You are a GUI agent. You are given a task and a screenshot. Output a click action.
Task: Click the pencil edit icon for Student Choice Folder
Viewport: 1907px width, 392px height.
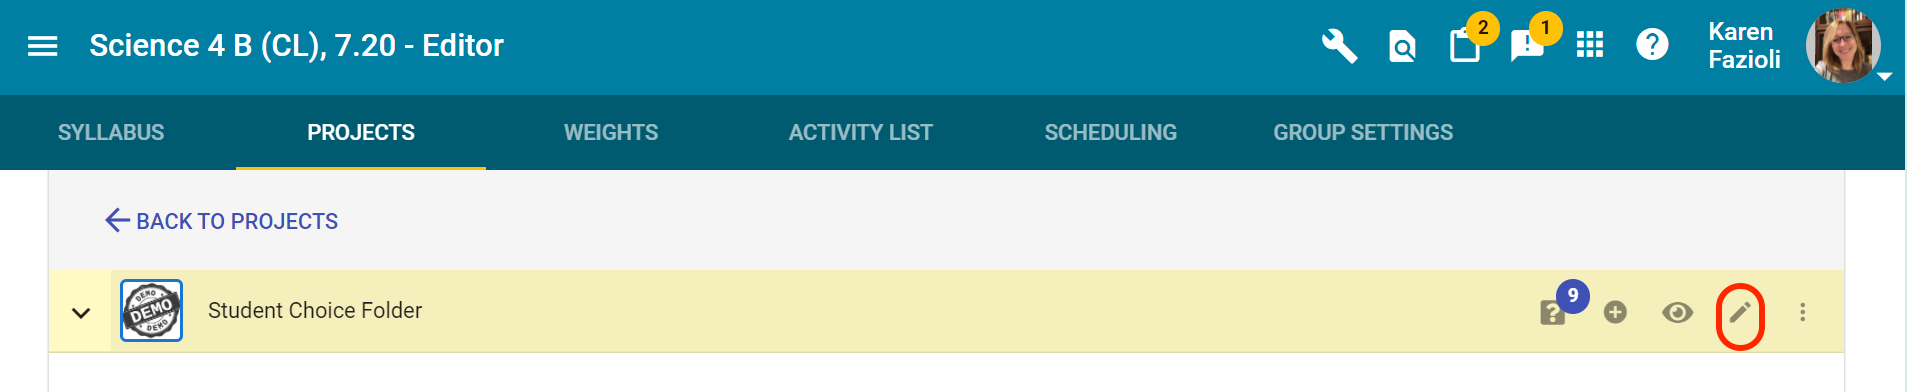[x=1740, y=313]
